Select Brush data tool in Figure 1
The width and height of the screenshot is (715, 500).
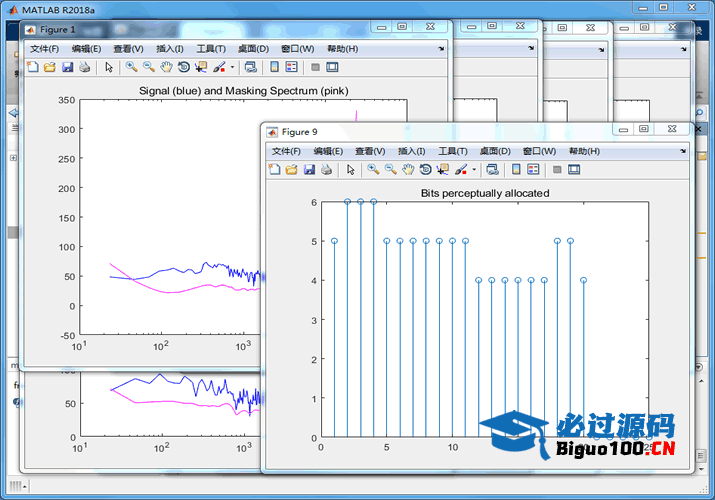[x=219, y=67]
